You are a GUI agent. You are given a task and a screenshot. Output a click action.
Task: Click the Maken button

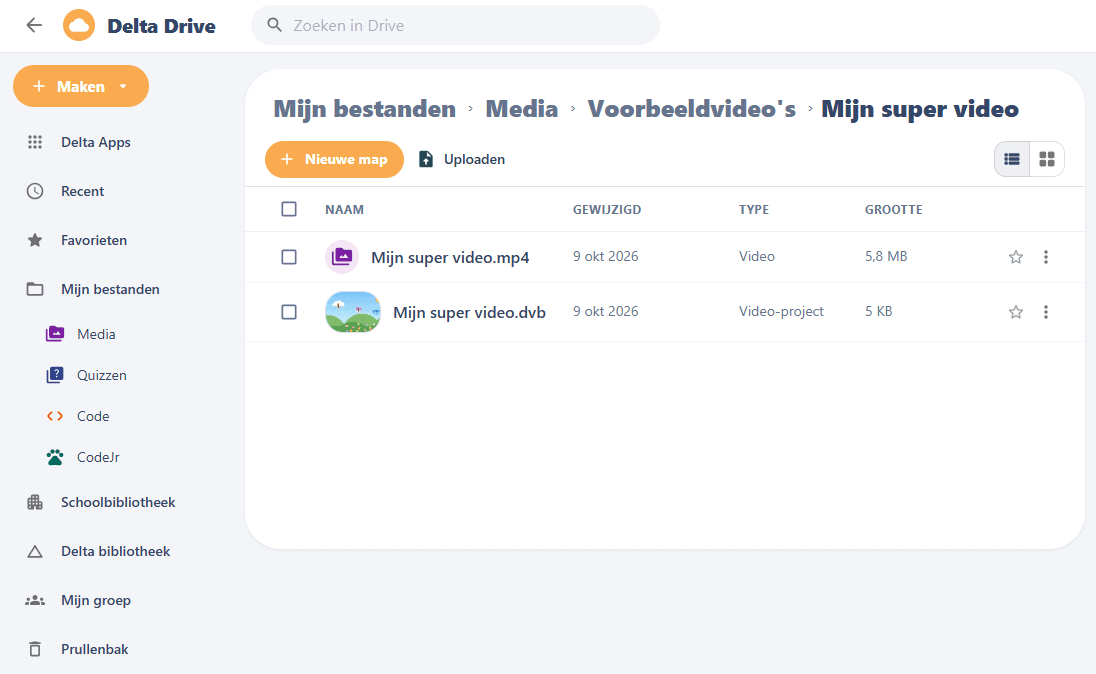81,86
